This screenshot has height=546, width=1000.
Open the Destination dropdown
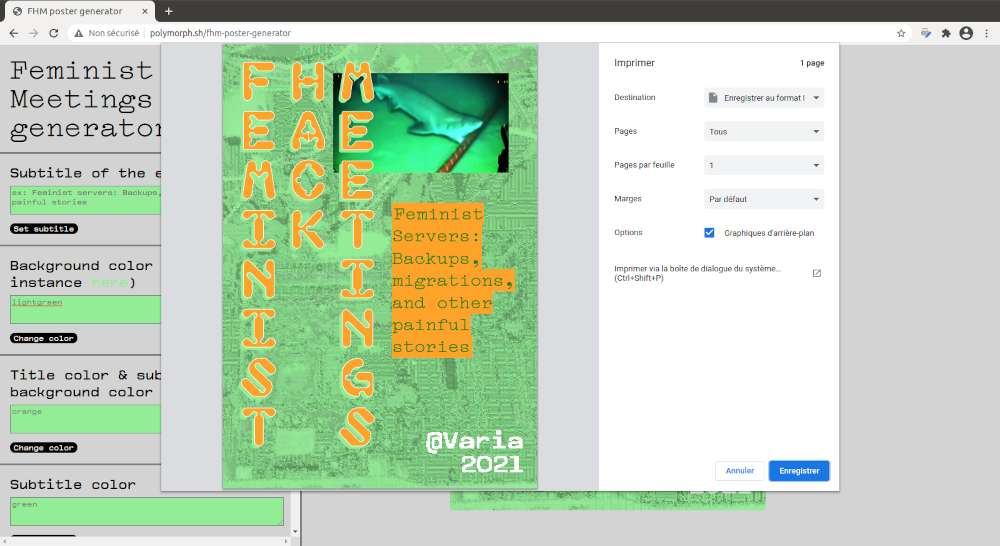coord(764,98)
